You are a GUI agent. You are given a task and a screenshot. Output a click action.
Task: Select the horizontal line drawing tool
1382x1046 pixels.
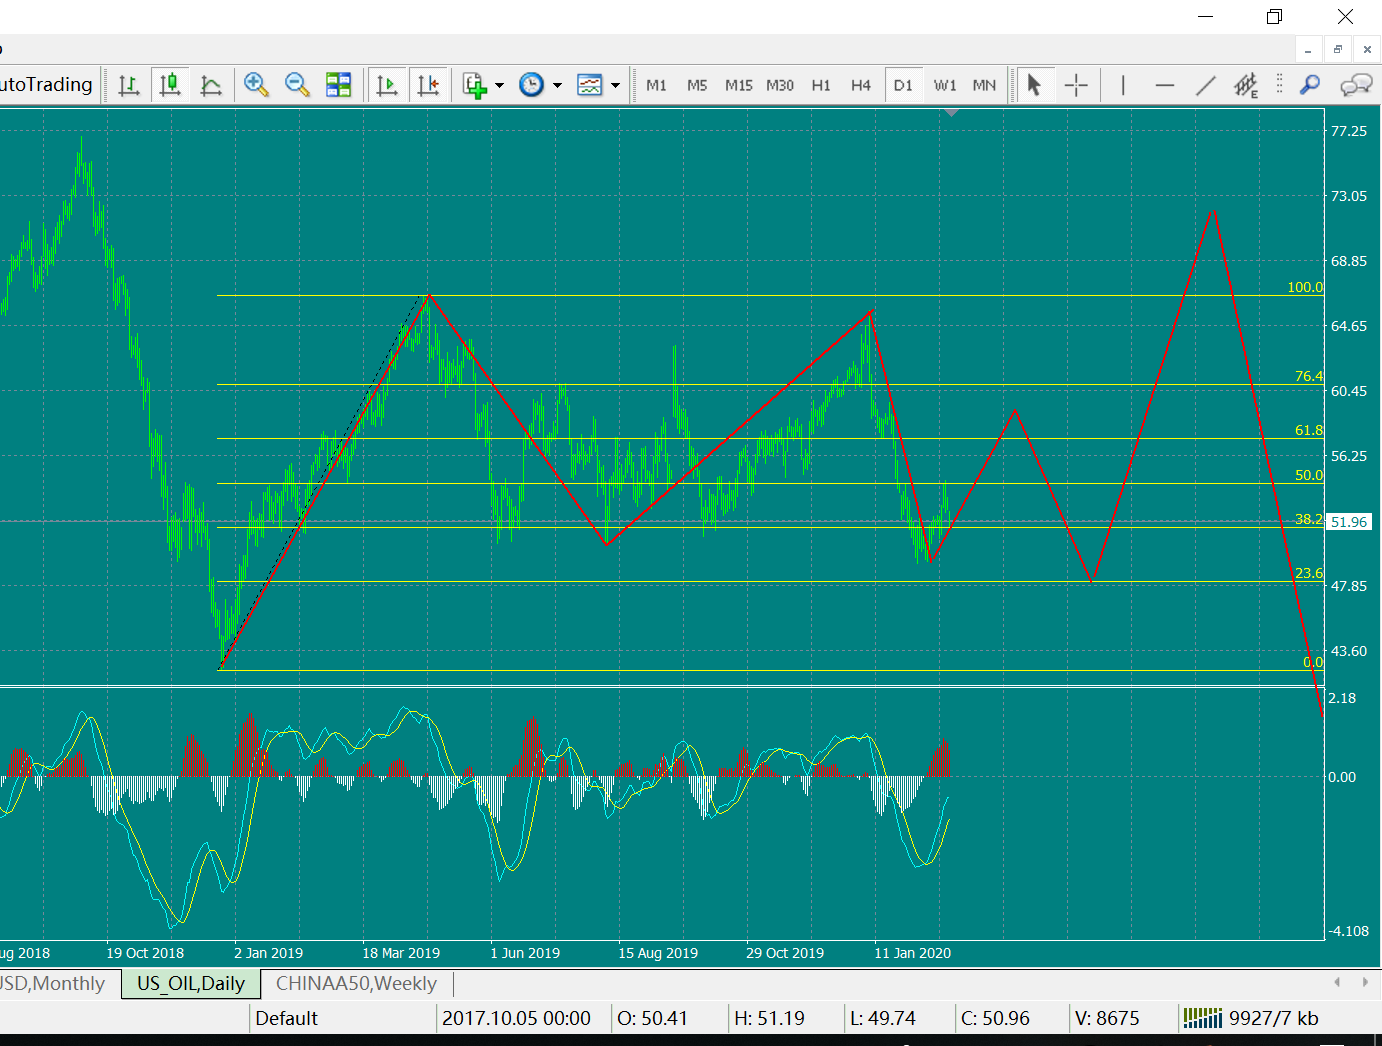coord(1164,85)
